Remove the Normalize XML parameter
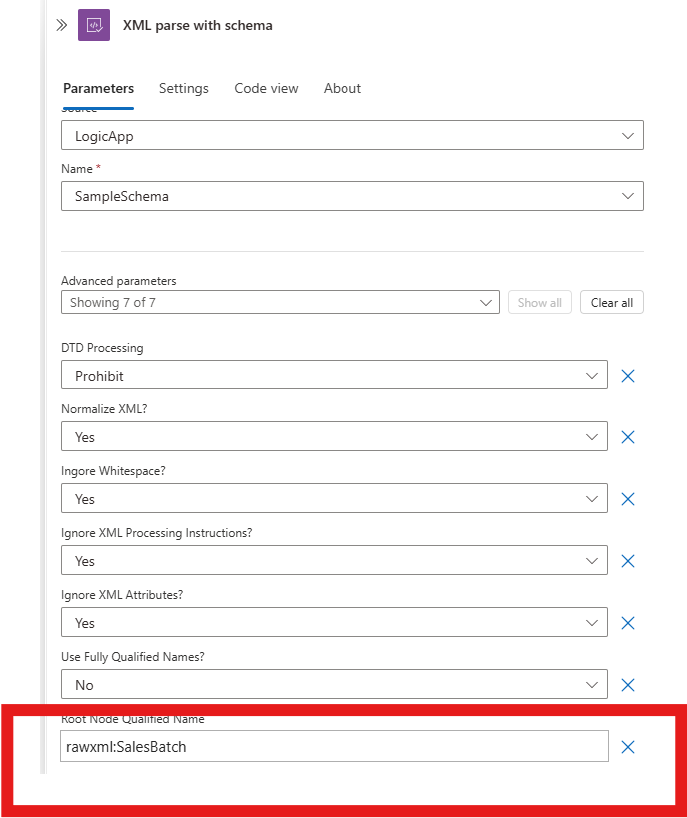 (628, 437)
